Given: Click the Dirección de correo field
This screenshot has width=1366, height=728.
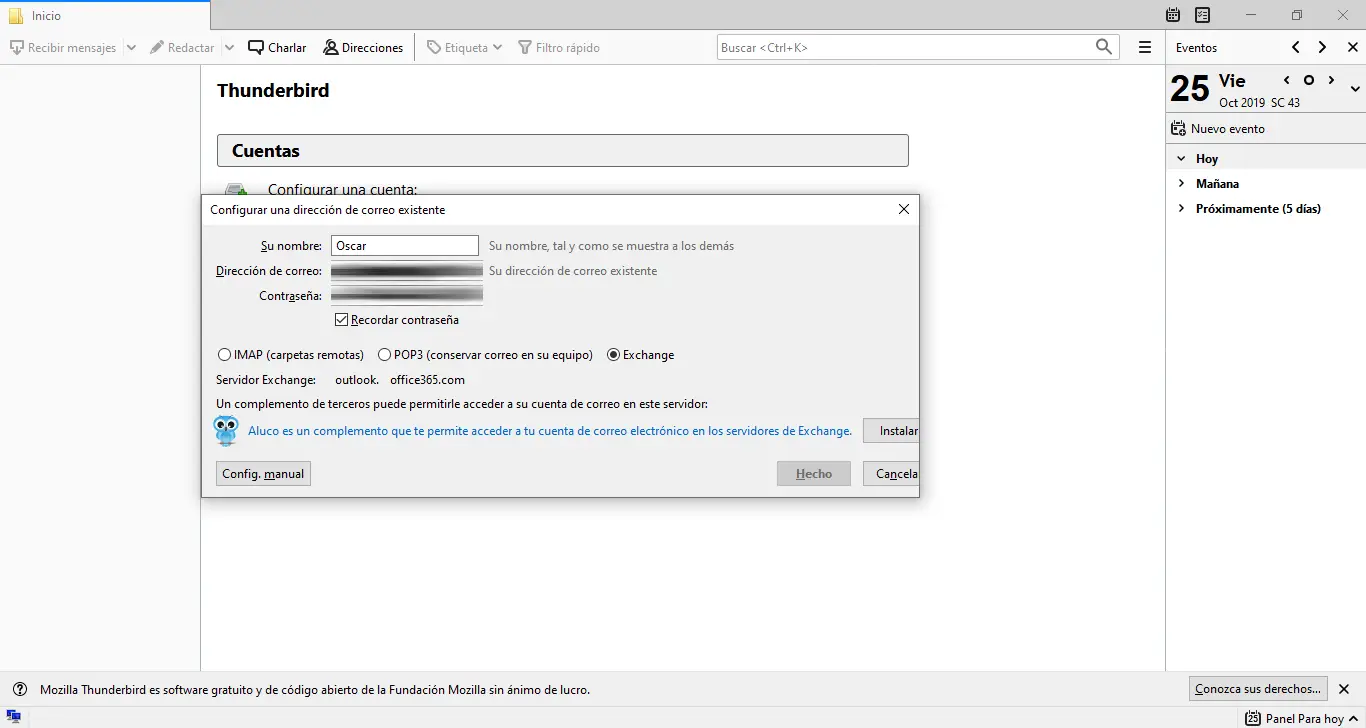Looking at the screenshot, I should point(405,271).
